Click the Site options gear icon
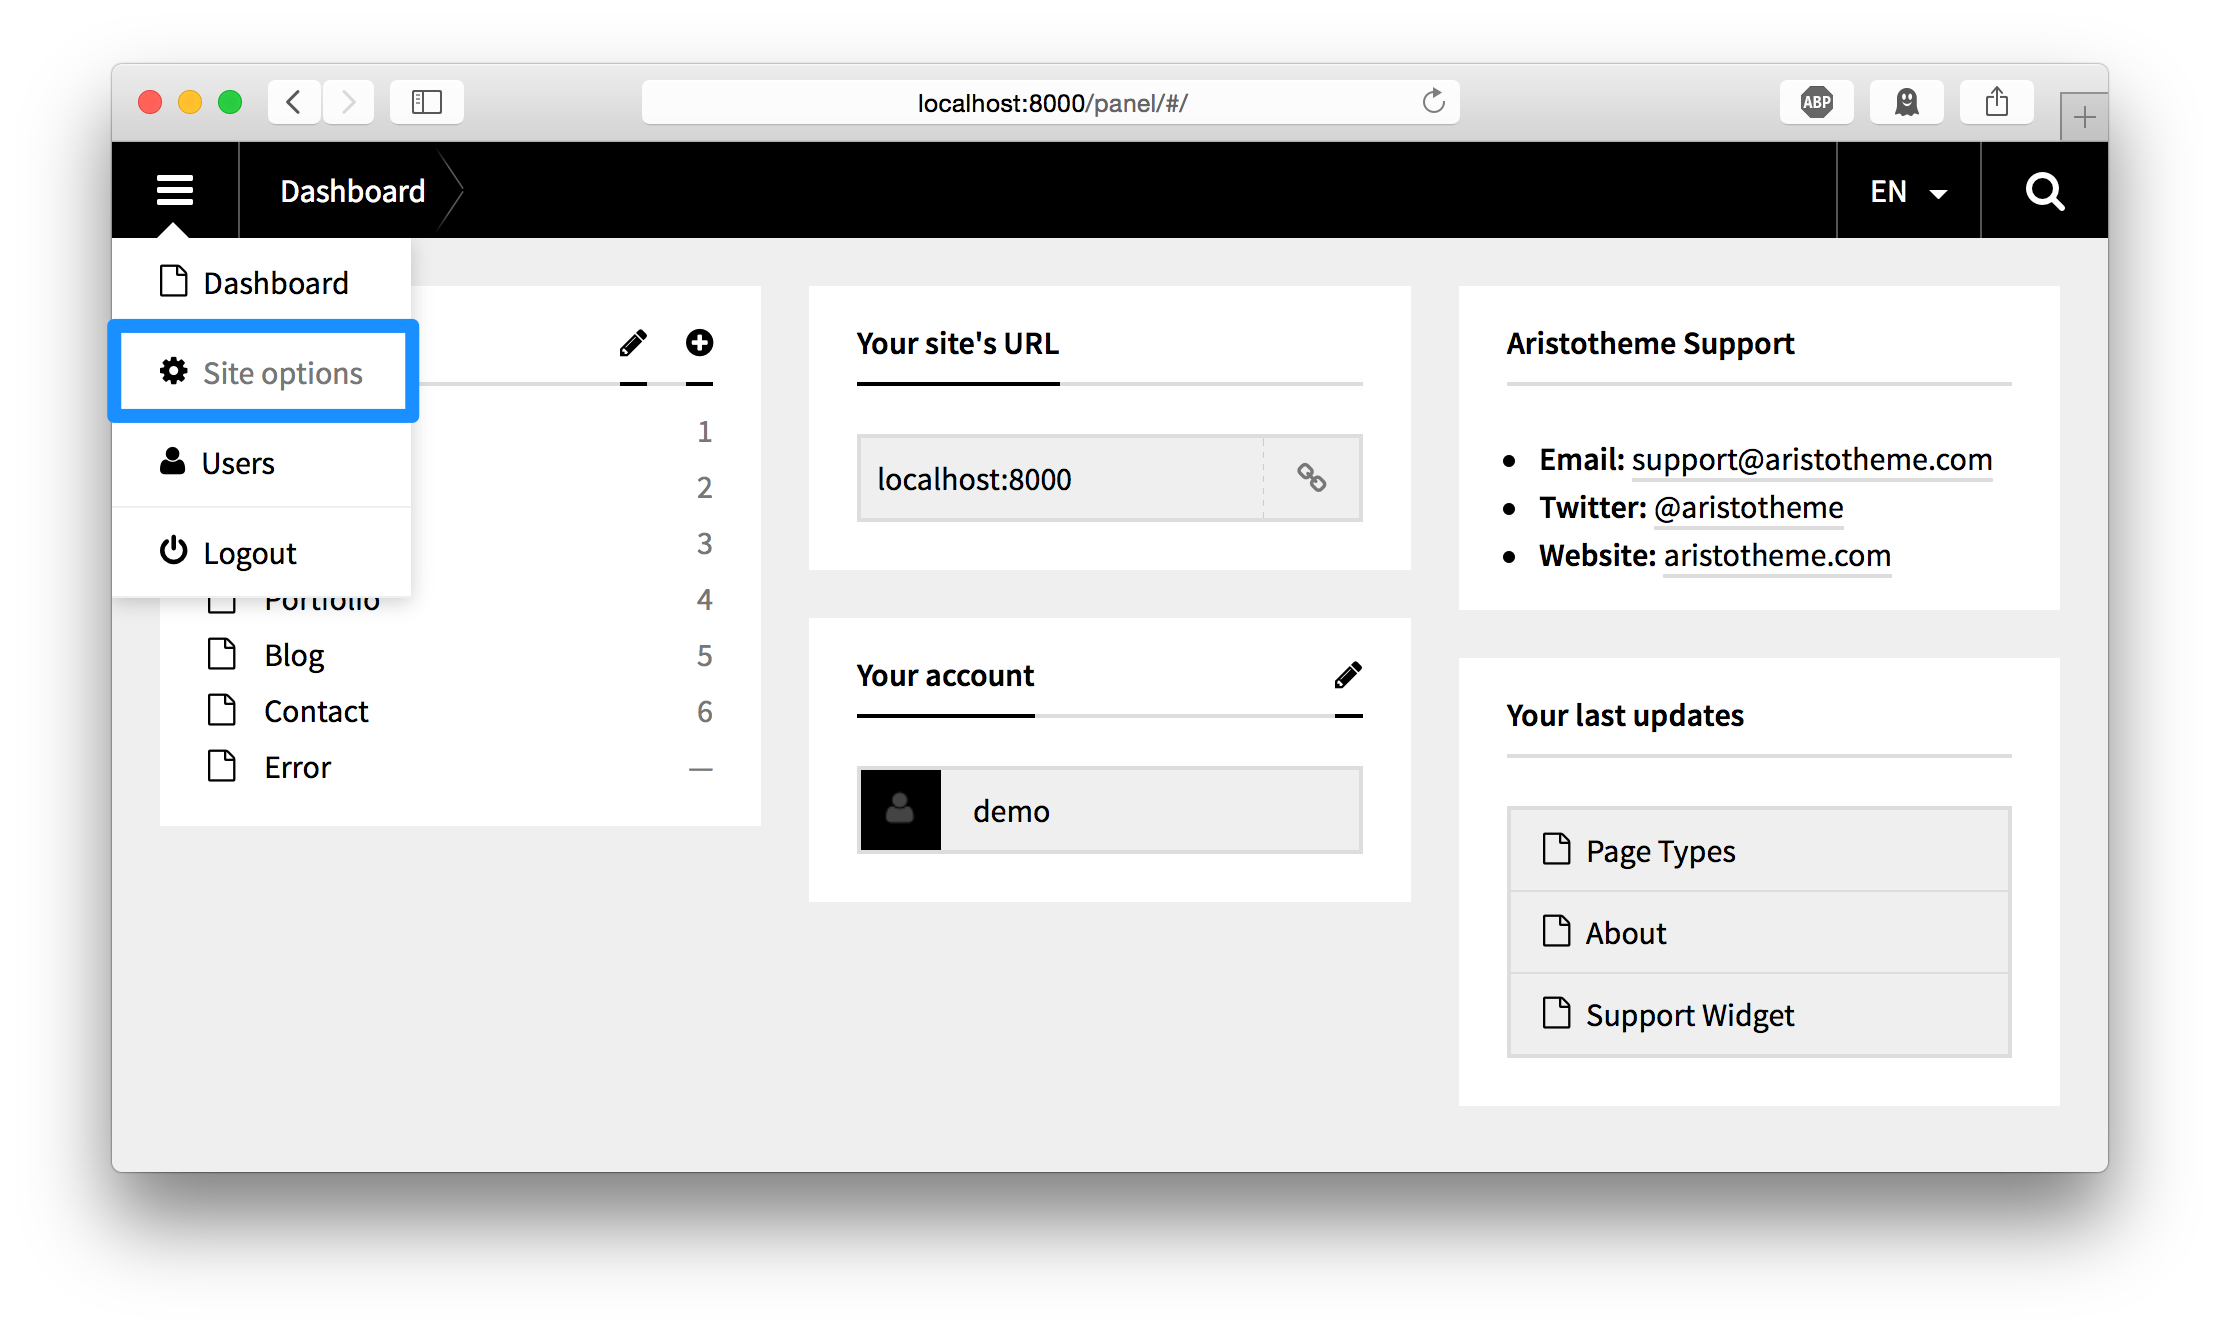The width and height of the screenshot is (2220, 1332). [174, 371]
